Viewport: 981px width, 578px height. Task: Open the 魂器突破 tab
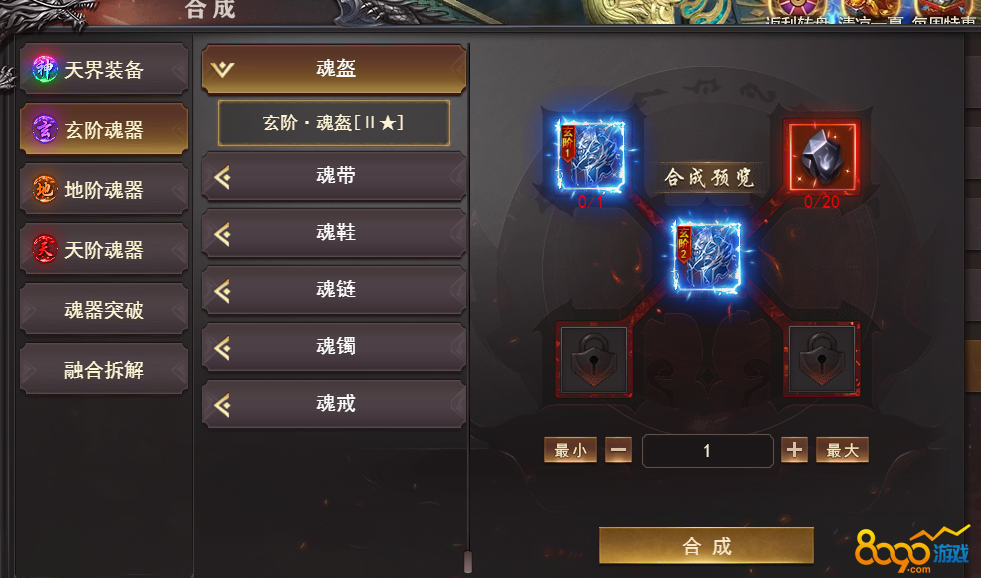coord(104,309)
